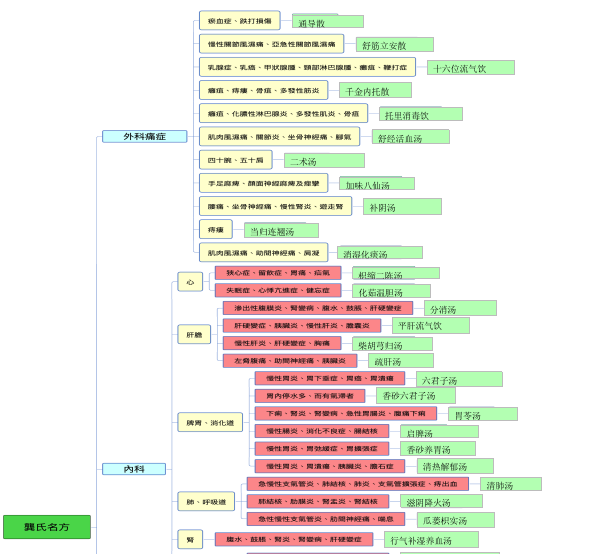Select the green 胃苓汤 formula label
This screenshot has height=554, width=612.
(x=483, y=414)
